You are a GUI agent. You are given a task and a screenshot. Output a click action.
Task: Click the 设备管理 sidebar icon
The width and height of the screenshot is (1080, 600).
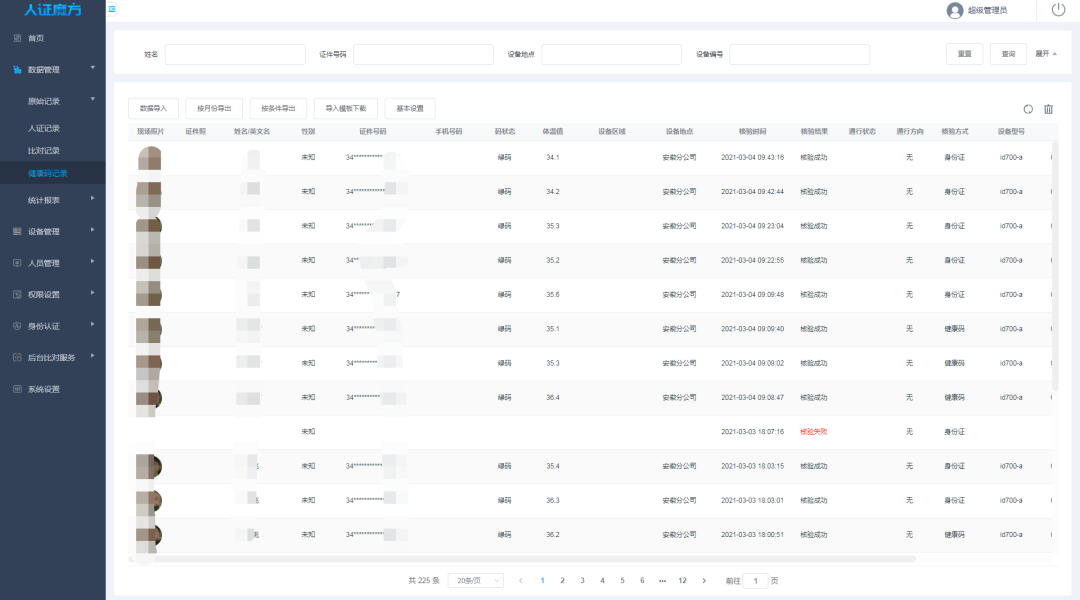tap(17, 231)
